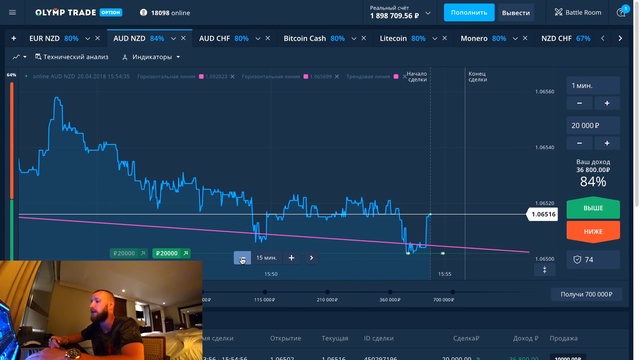Click the shield 74 indicator
Image resolution: width=640 pixels, height=360 pixels.
tap(593, 260)
